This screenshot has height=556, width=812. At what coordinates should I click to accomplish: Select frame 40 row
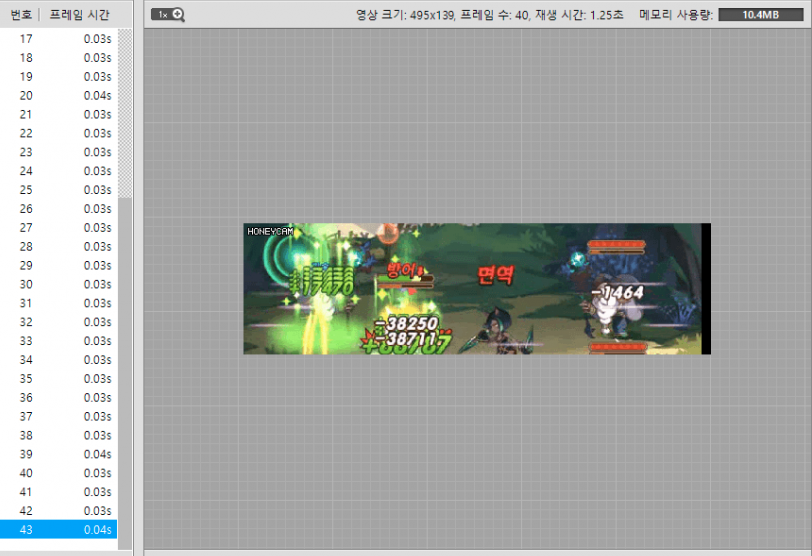[59, 473]
